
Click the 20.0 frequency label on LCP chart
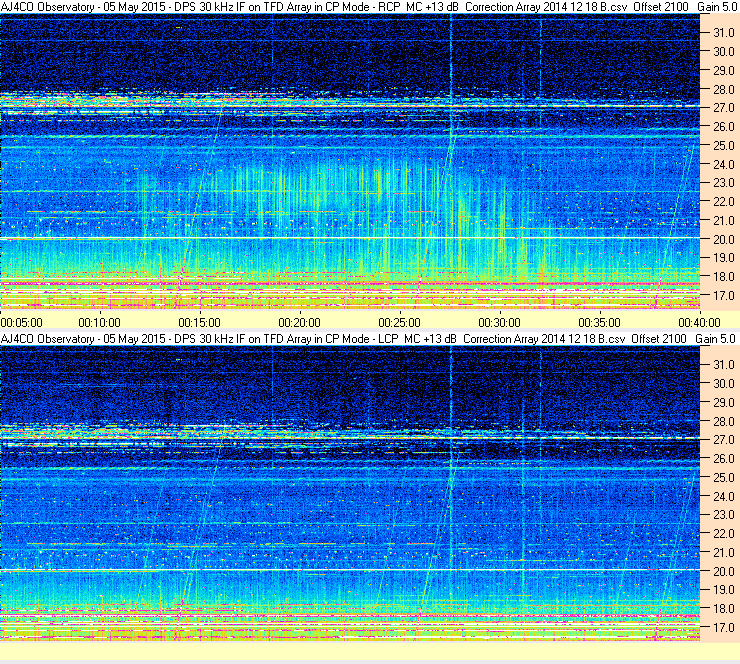(724, 572)
